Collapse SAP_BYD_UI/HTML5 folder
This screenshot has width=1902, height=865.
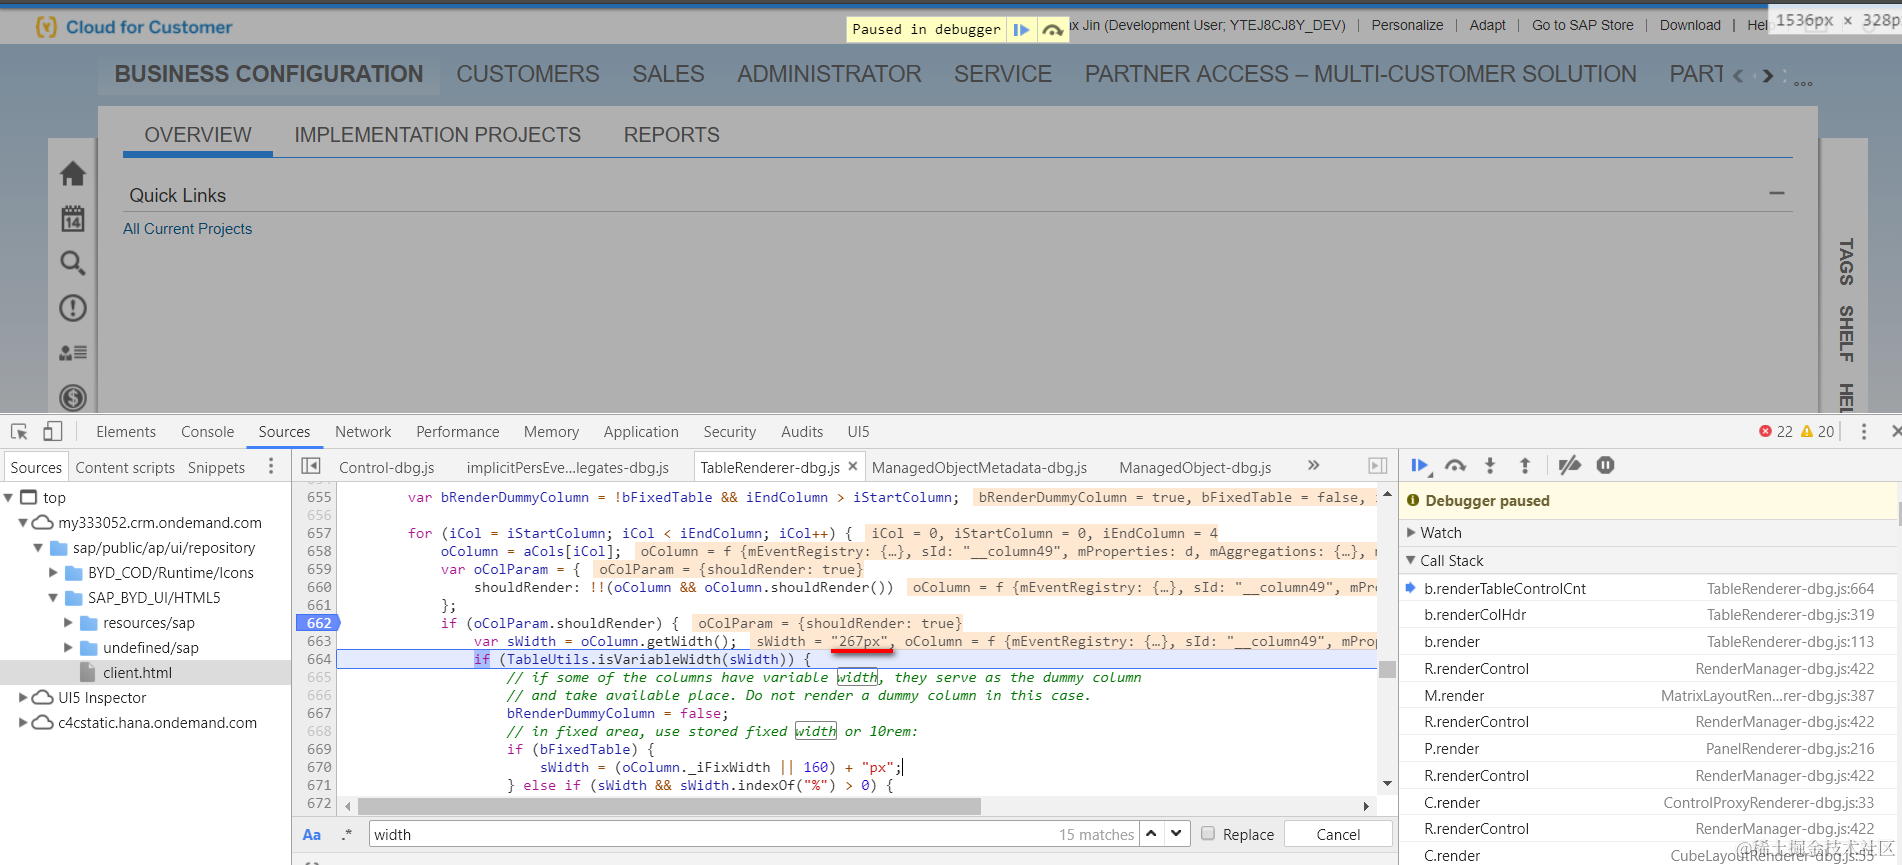pyautogui.click(x=53, y=597)
